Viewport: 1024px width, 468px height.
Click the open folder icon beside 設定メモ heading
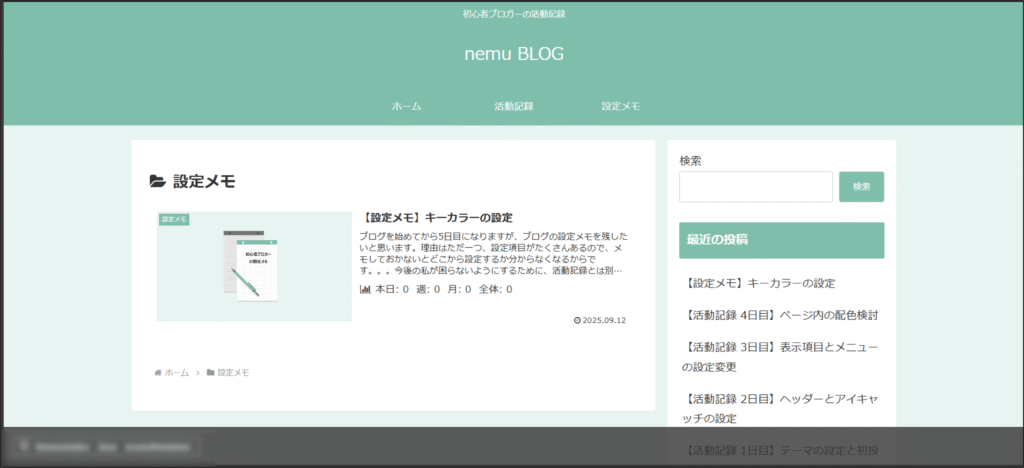tap(157, 181)
